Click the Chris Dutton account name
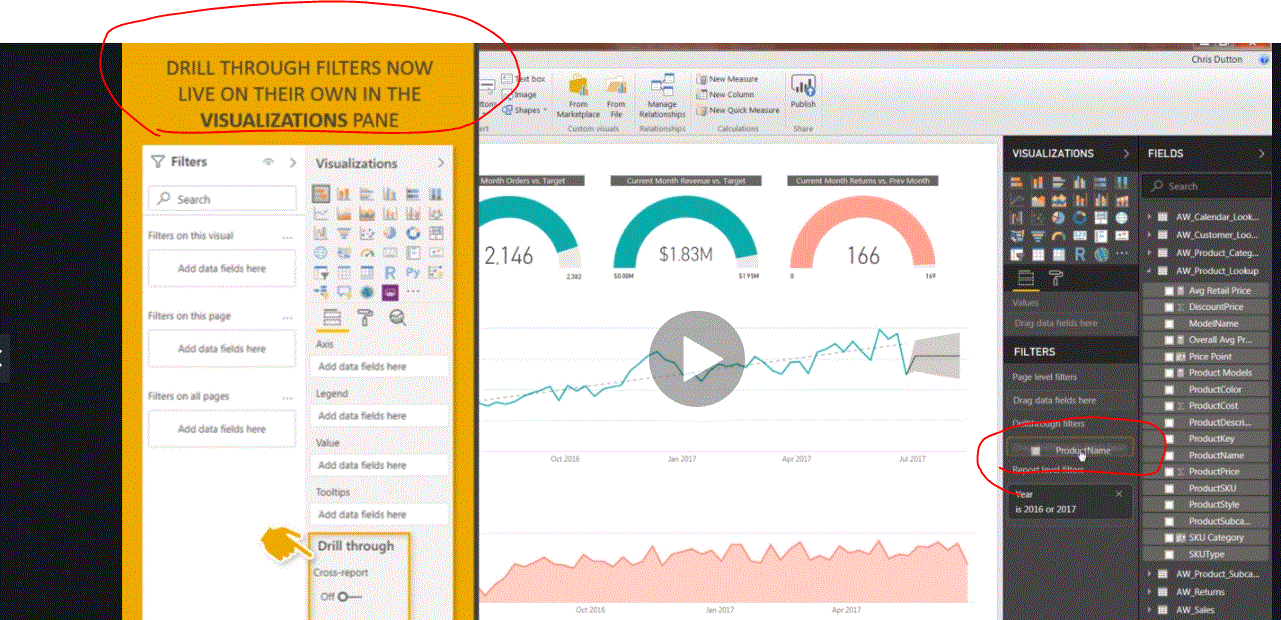Viewport: 1281px width, 620px height. click(x=1216, y=59)
